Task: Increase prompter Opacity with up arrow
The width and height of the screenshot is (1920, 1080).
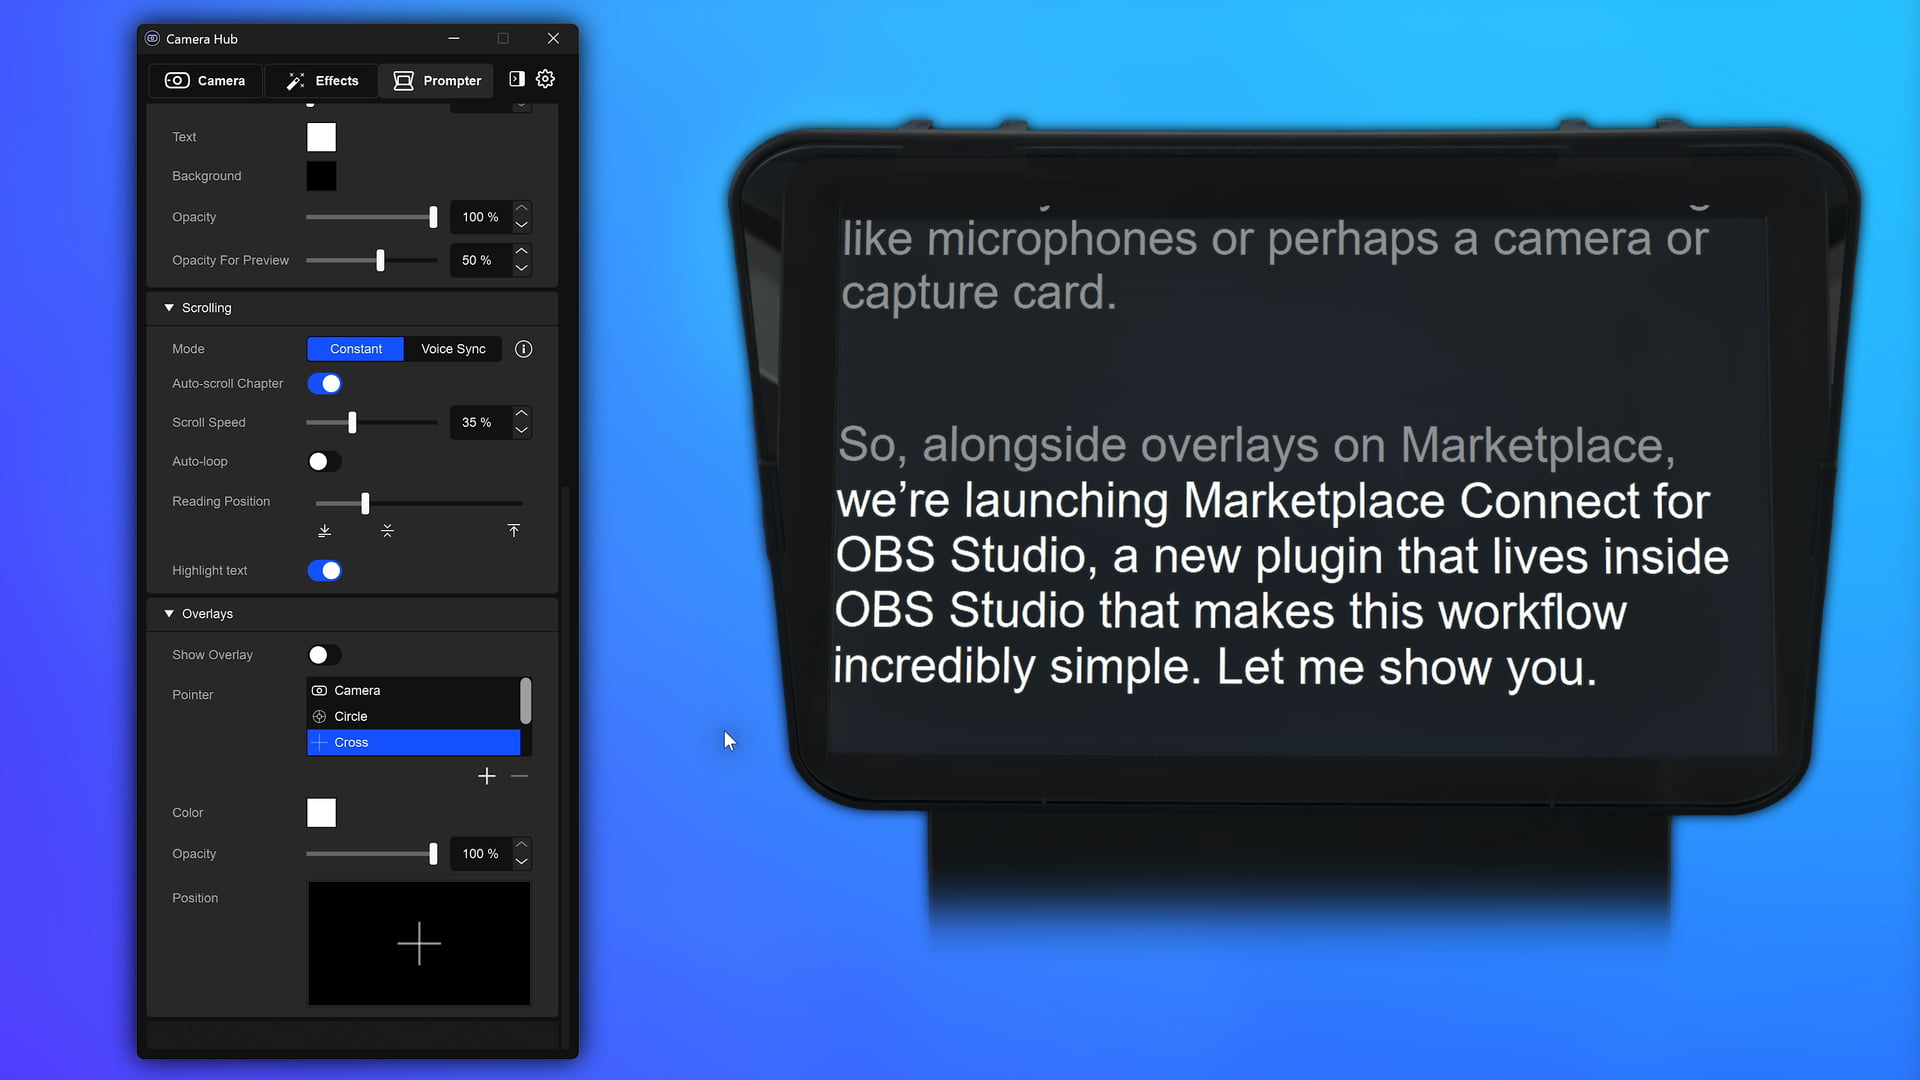Action: [x=521, y=209]
